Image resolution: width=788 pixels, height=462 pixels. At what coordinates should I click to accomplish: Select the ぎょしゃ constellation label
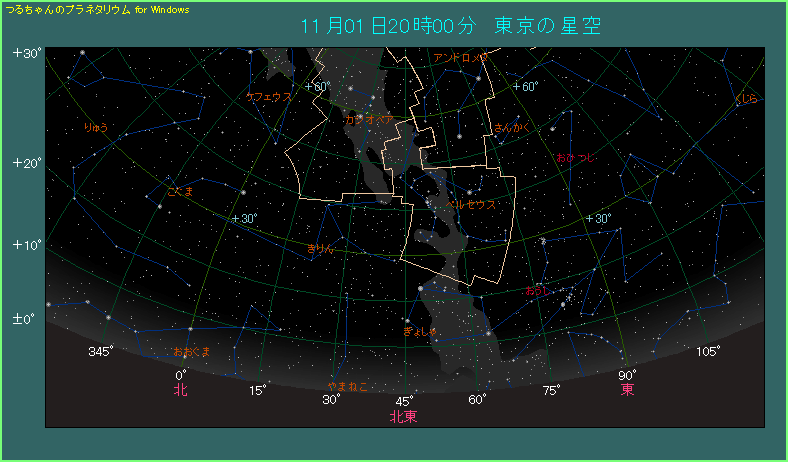(x=419, y=330)
